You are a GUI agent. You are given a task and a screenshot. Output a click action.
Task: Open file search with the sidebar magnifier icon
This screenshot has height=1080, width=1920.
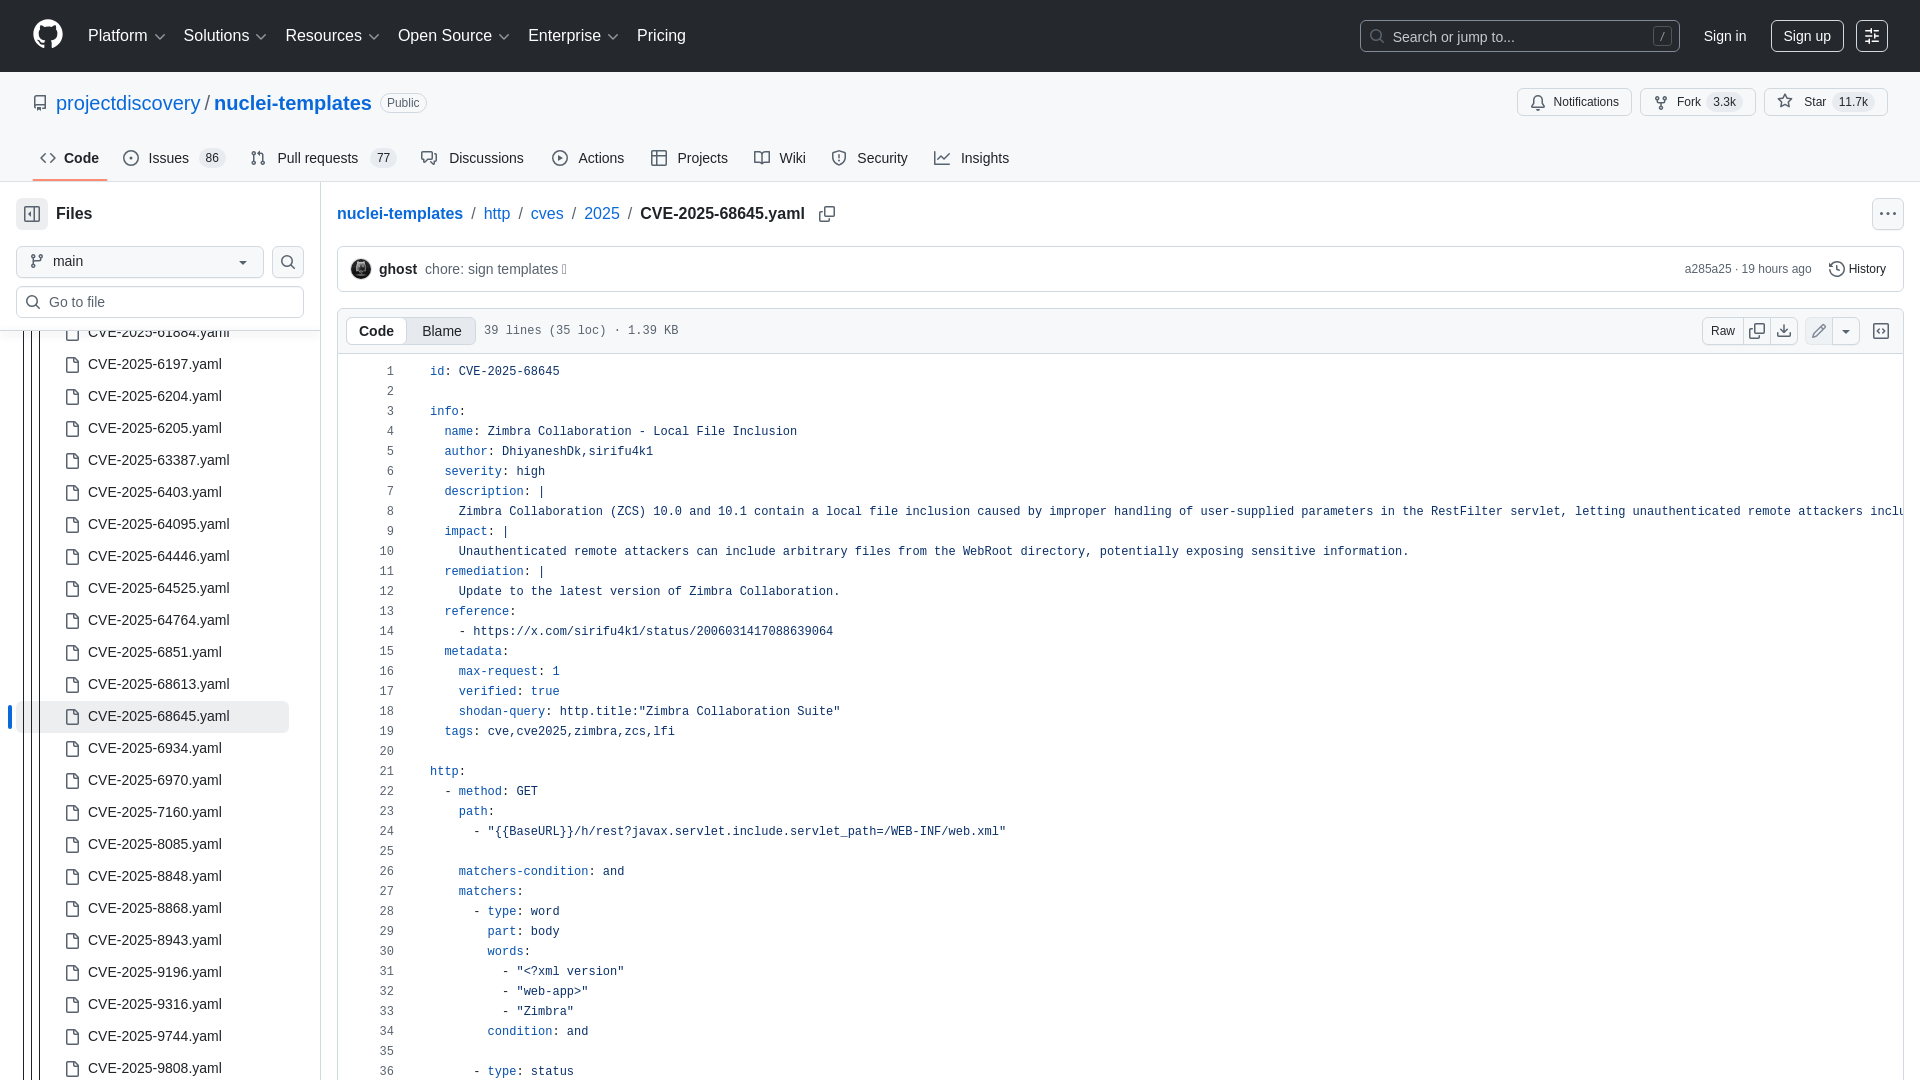[287, 262]
